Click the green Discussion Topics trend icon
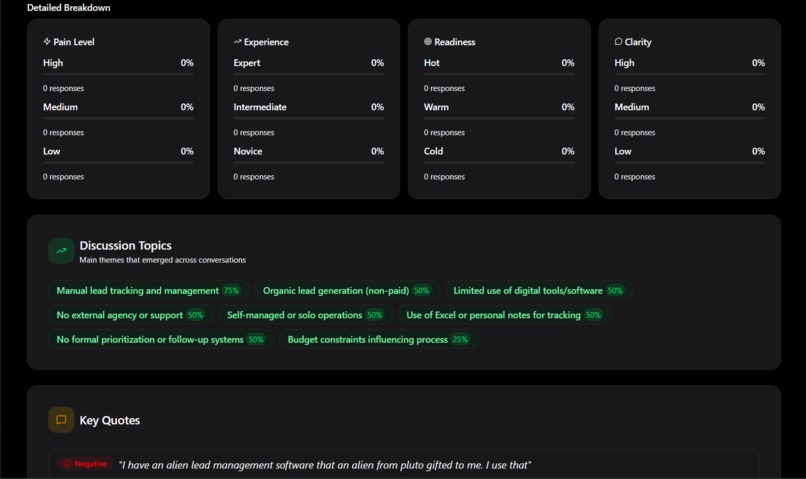This screenshot has width=806, height=479. click(61, 251)
